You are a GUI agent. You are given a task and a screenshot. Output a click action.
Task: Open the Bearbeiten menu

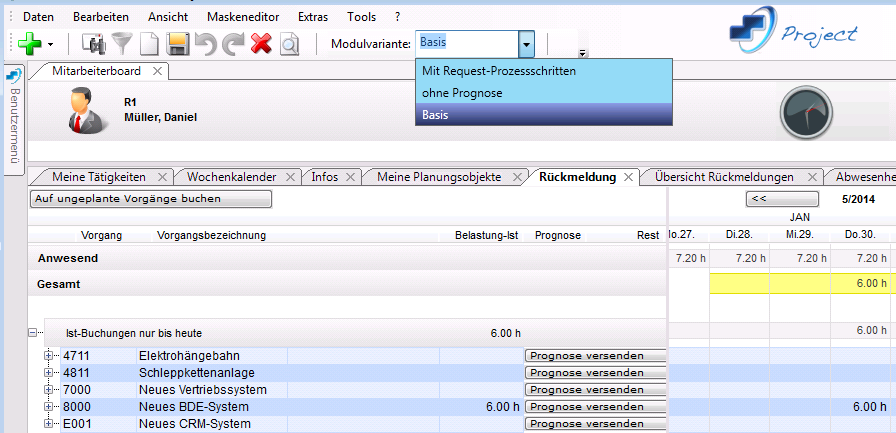pyautogui.click(x=101, y=17)
